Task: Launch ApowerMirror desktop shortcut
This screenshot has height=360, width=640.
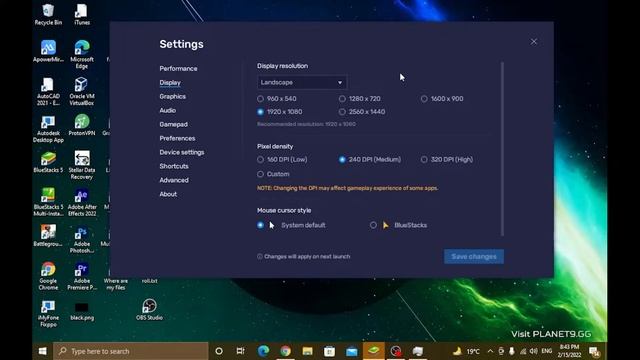Action: (x=48, y=51)
